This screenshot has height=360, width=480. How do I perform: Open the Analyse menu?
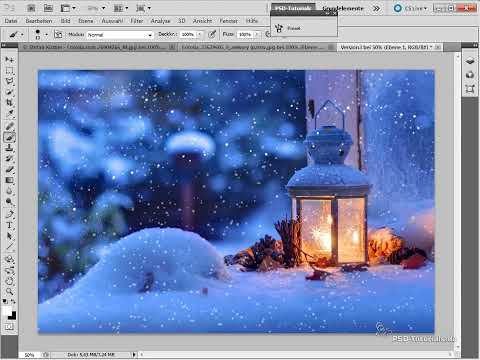click(160, 21)
